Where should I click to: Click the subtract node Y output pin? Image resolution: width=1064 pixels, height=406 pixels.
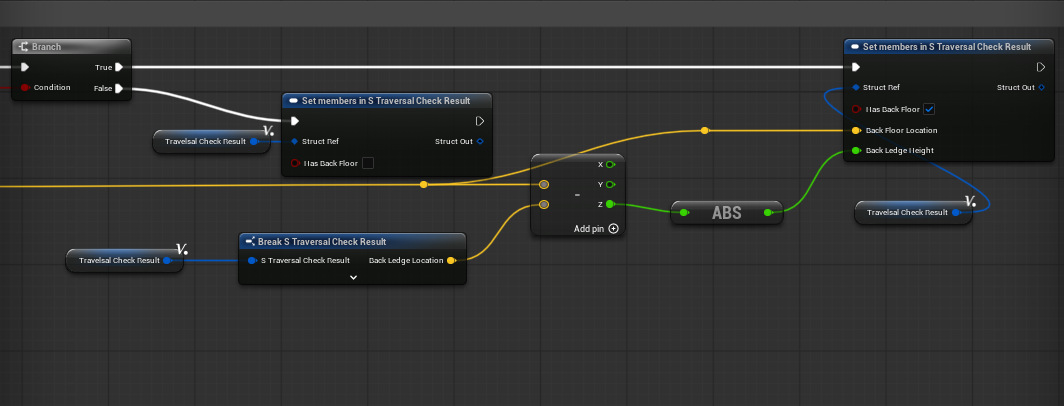[x=609, y=184]
